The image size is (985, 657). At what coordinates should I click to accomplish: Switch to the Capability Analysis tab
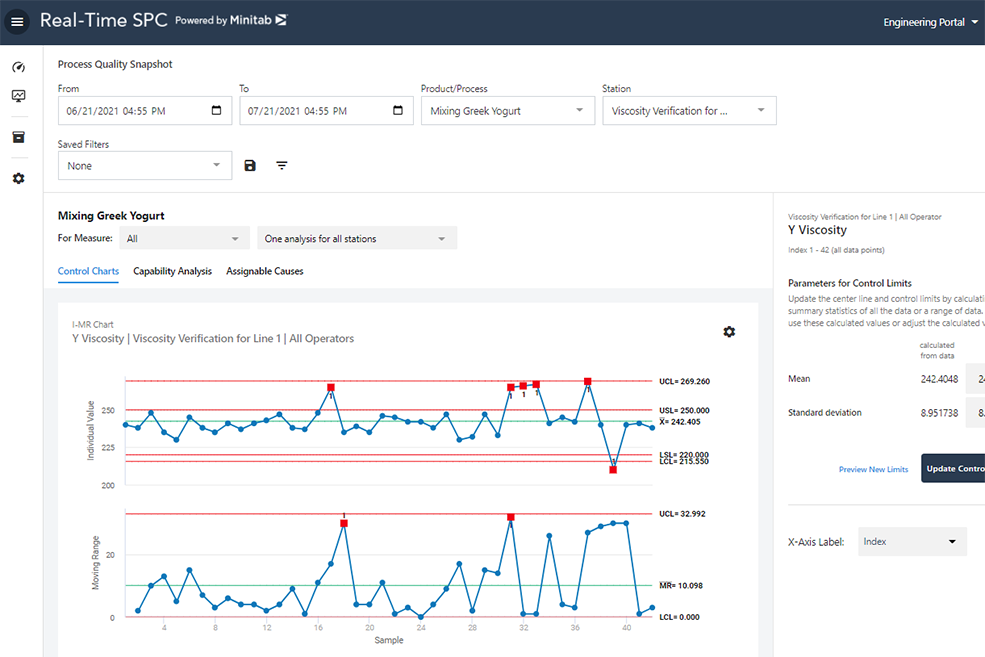[172, 271]
